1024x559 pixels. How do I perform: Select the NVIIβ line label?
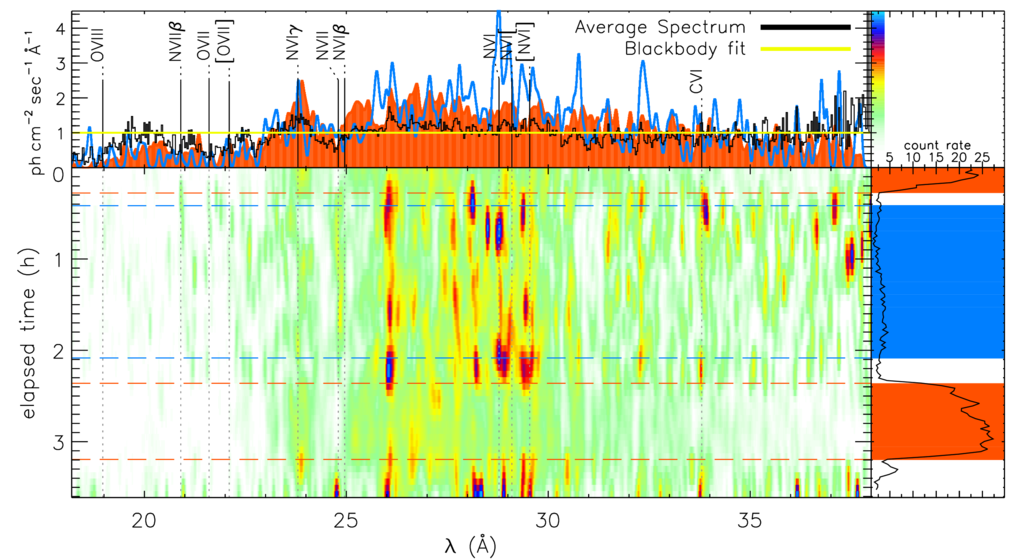coord(176,42)
